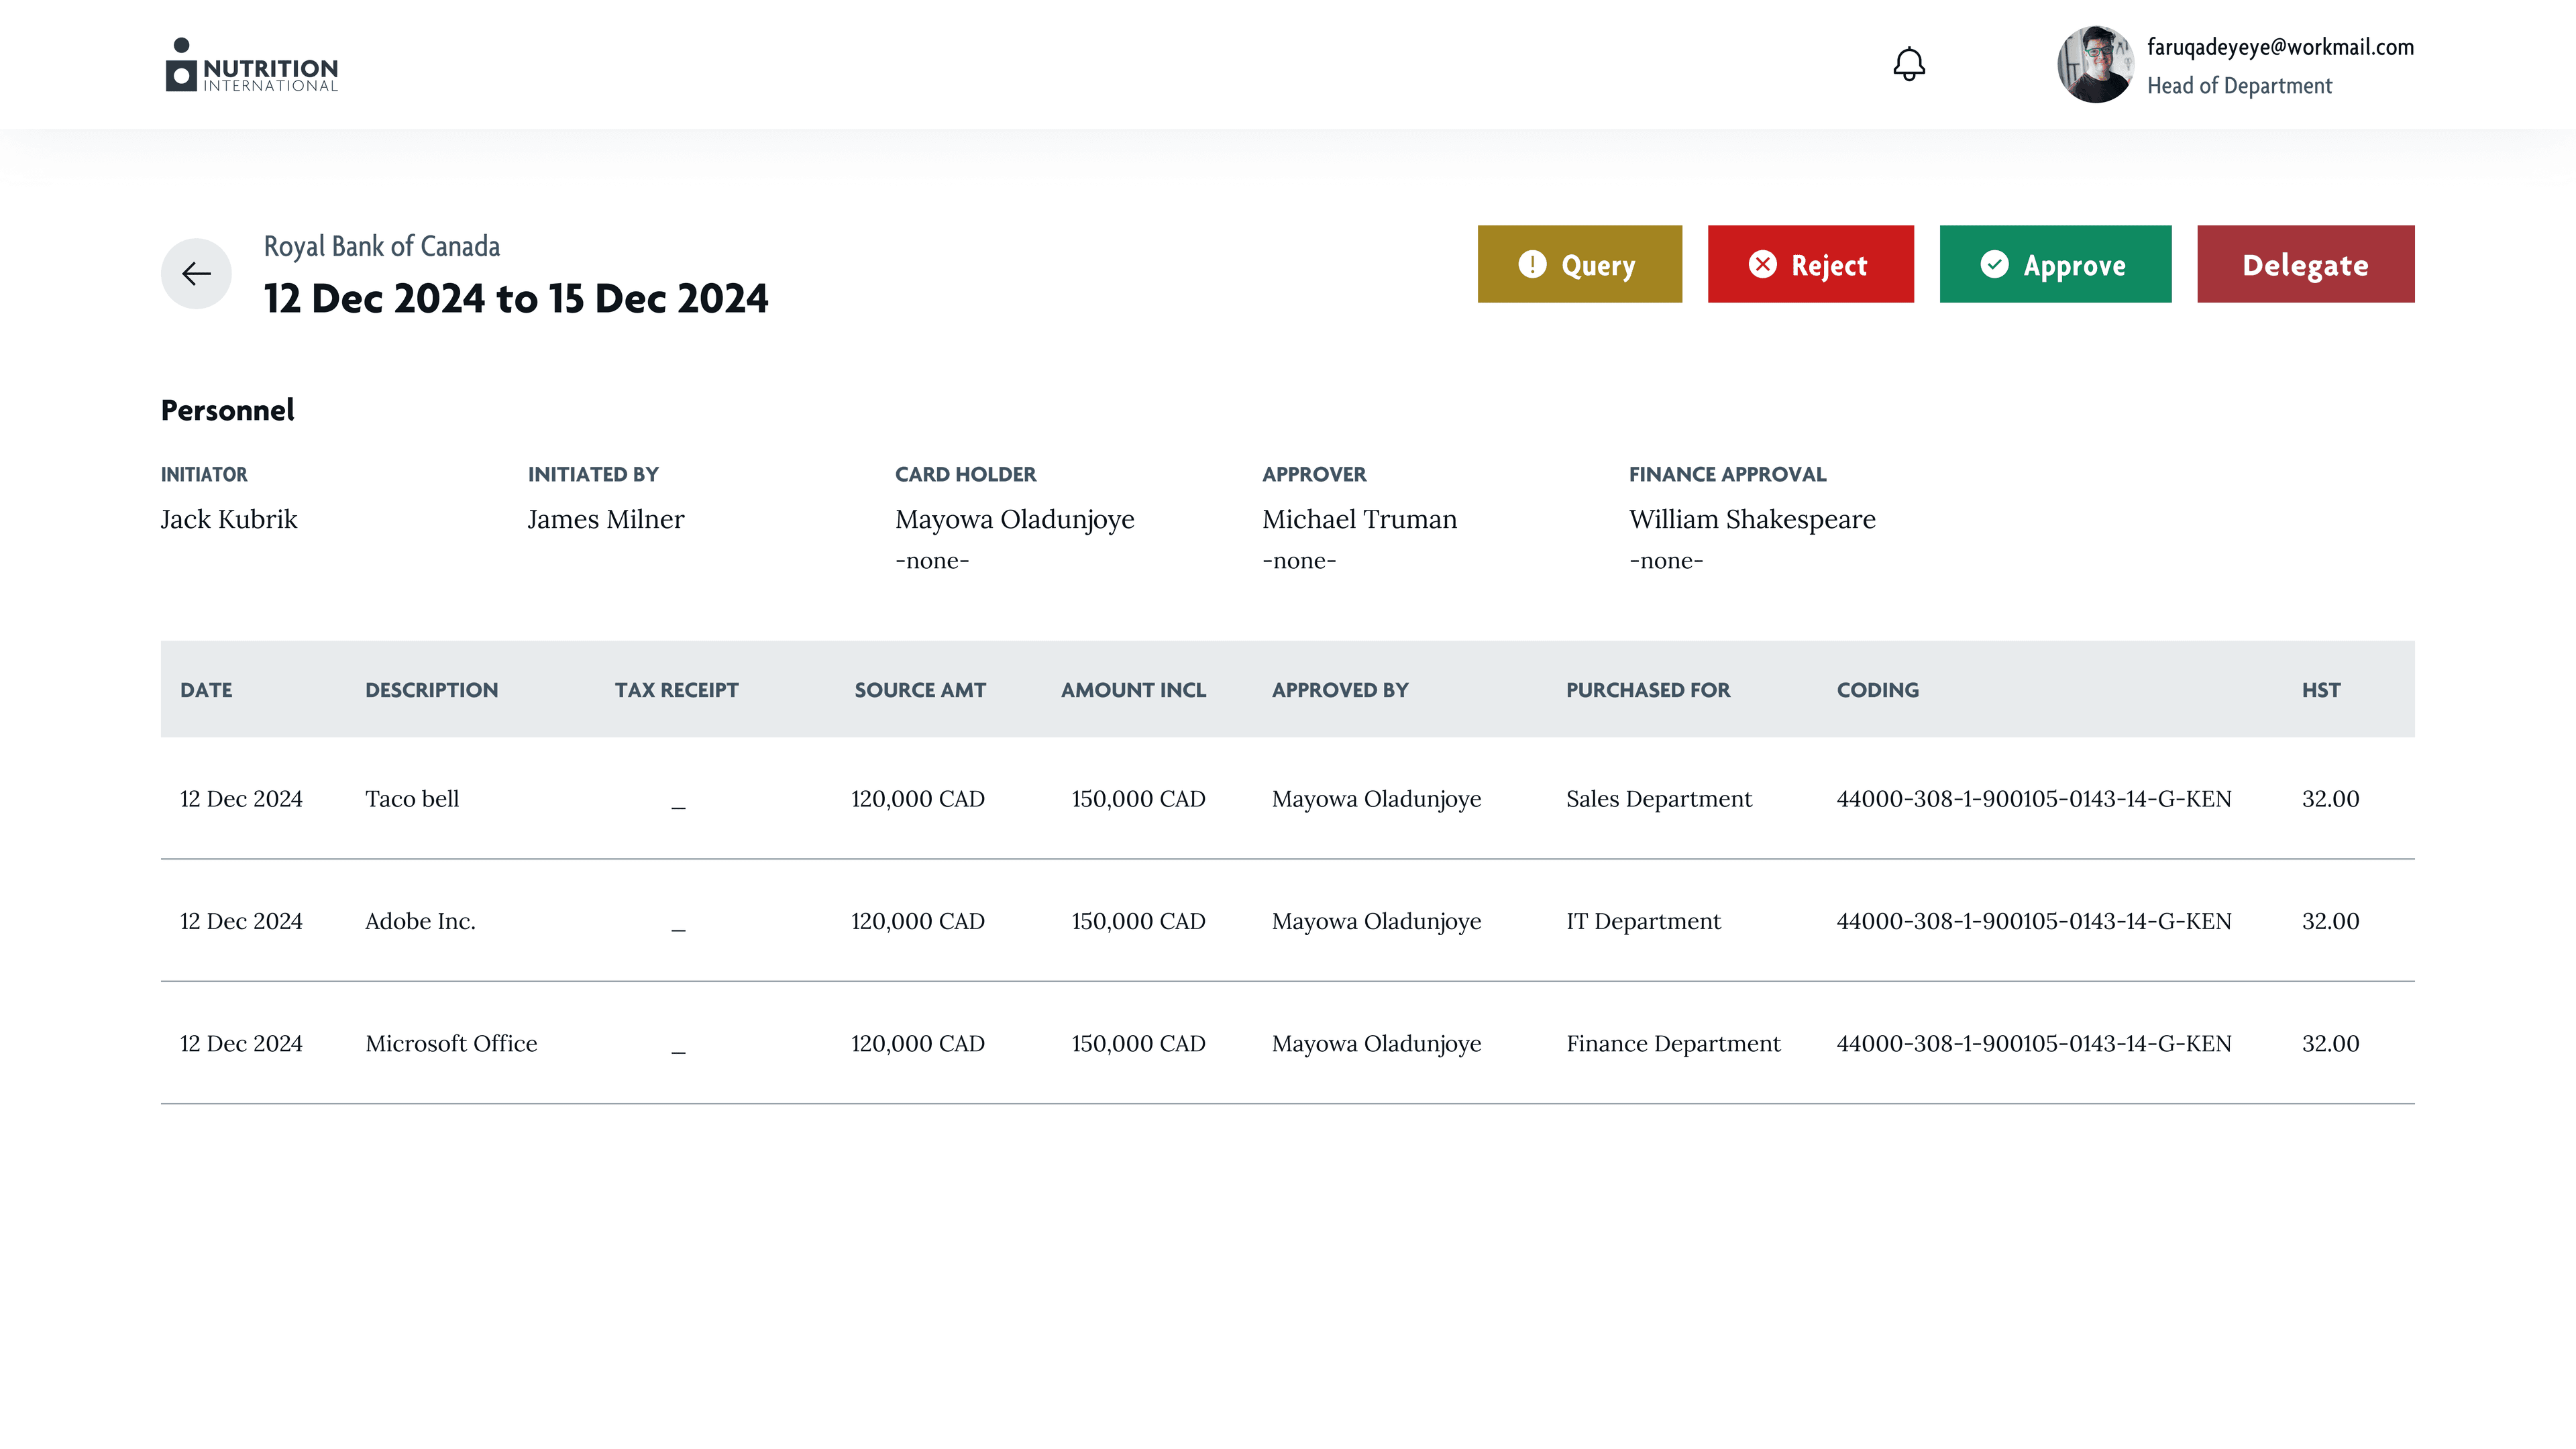
Task: Click approved by Mayowa Oladunjoye in Adobe row
Action: point(1376,922)
